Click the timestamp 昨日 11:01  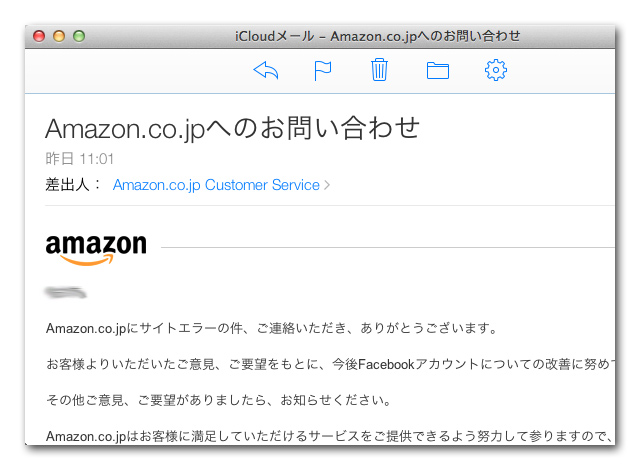point(80,159)
